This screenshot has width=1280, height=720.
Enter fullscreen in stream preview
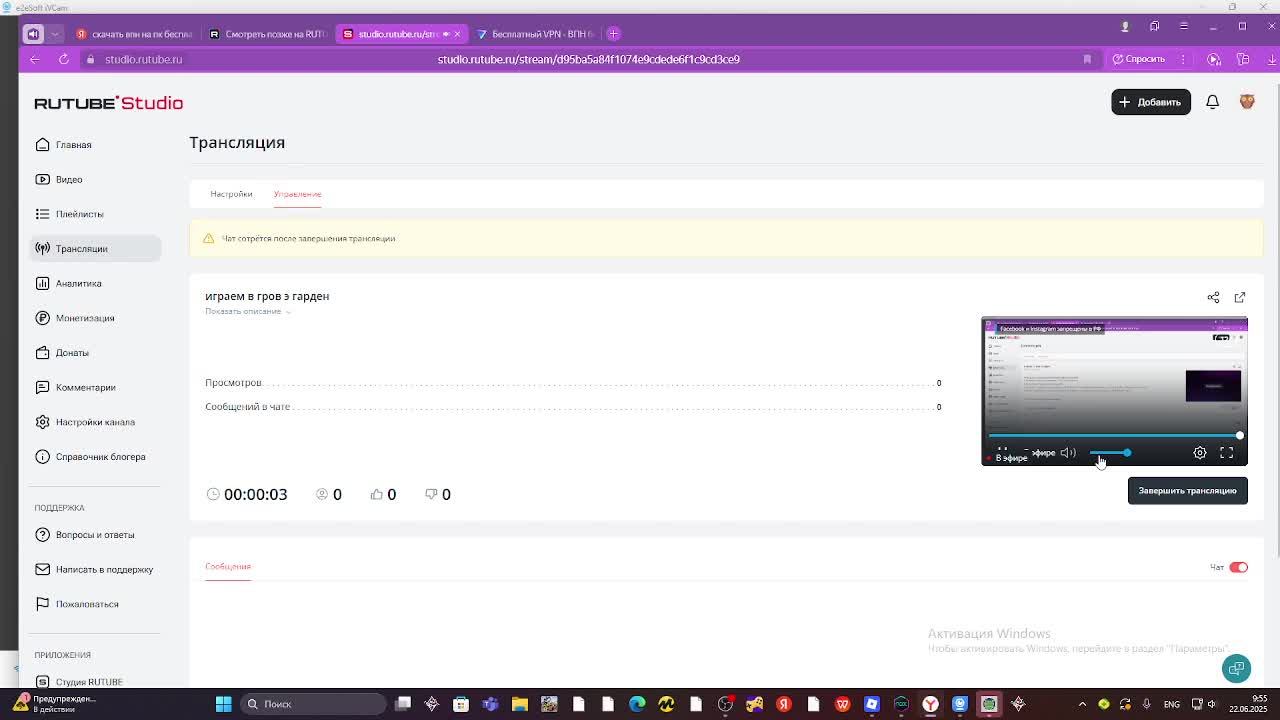point(1227,453)
